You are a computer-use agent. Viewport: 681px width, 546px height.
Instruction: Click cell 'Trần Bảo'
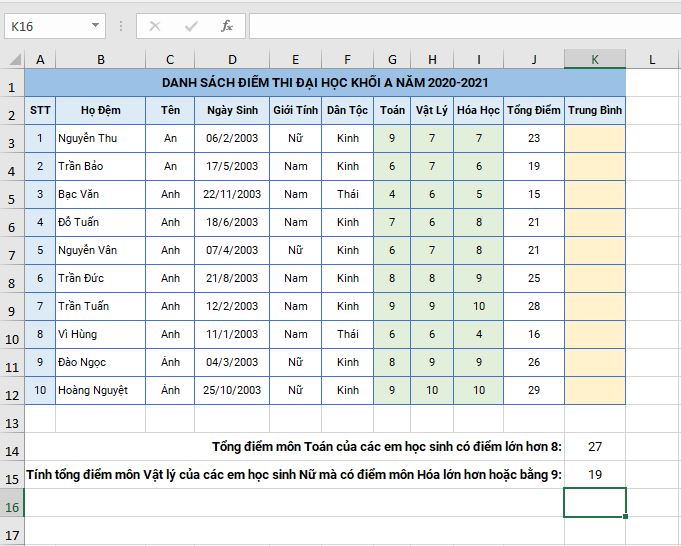click(100, 166)
